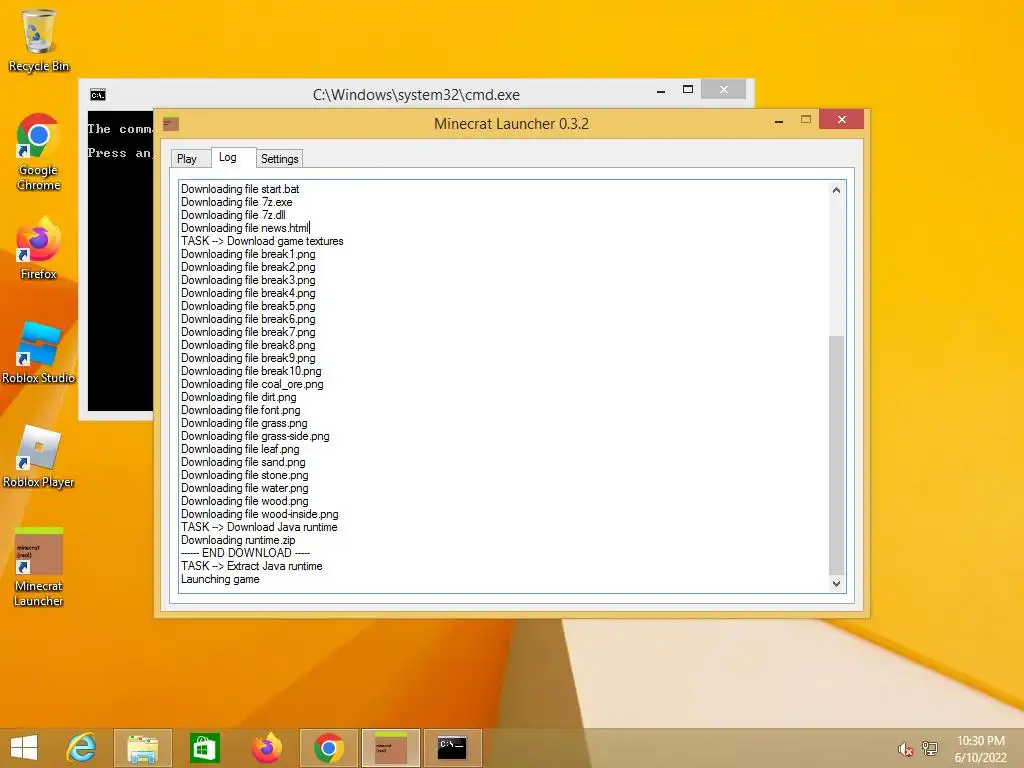Click log line 'Downloading file font.png'
This screenshot has width=1024, height=768.
[240, 410]
